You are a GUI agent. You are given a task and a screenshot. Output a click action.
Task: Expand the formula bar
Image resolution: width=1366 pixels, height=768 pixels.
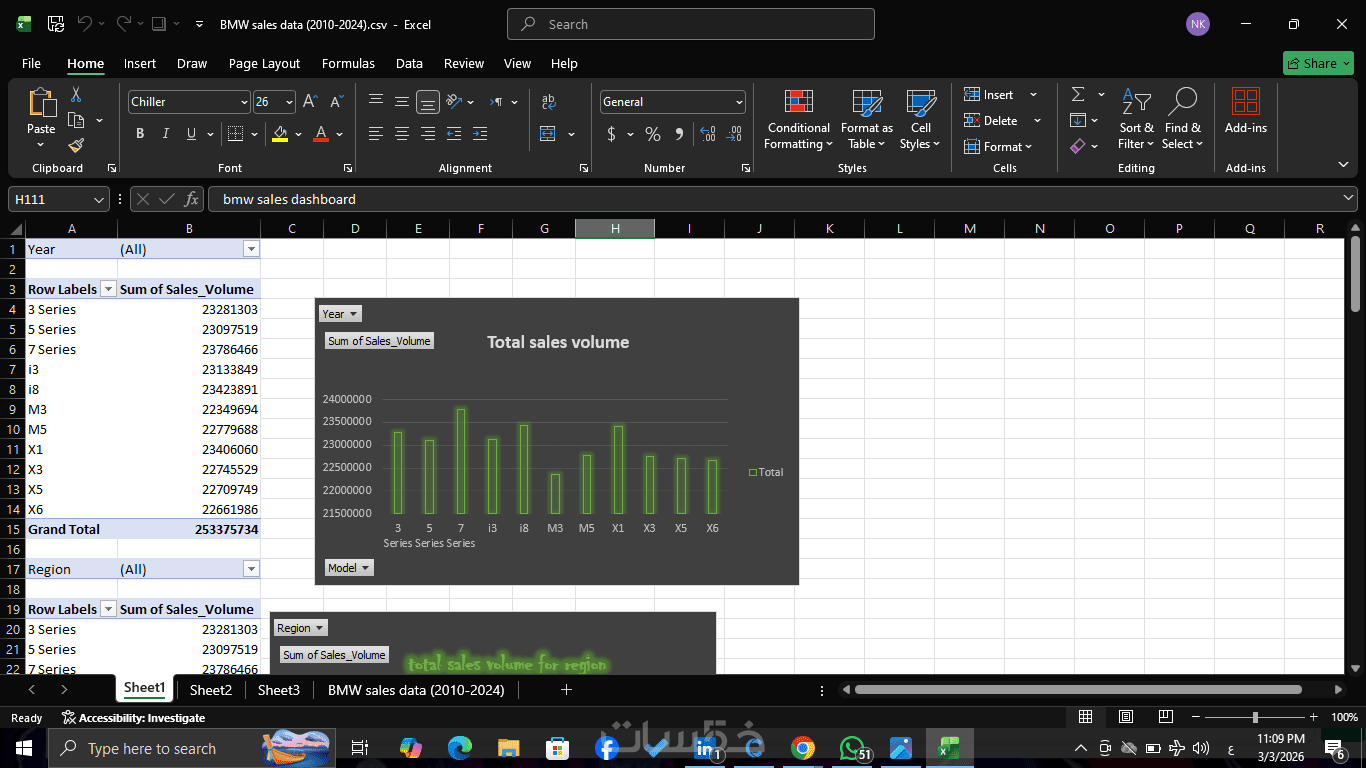(1349, 199)
